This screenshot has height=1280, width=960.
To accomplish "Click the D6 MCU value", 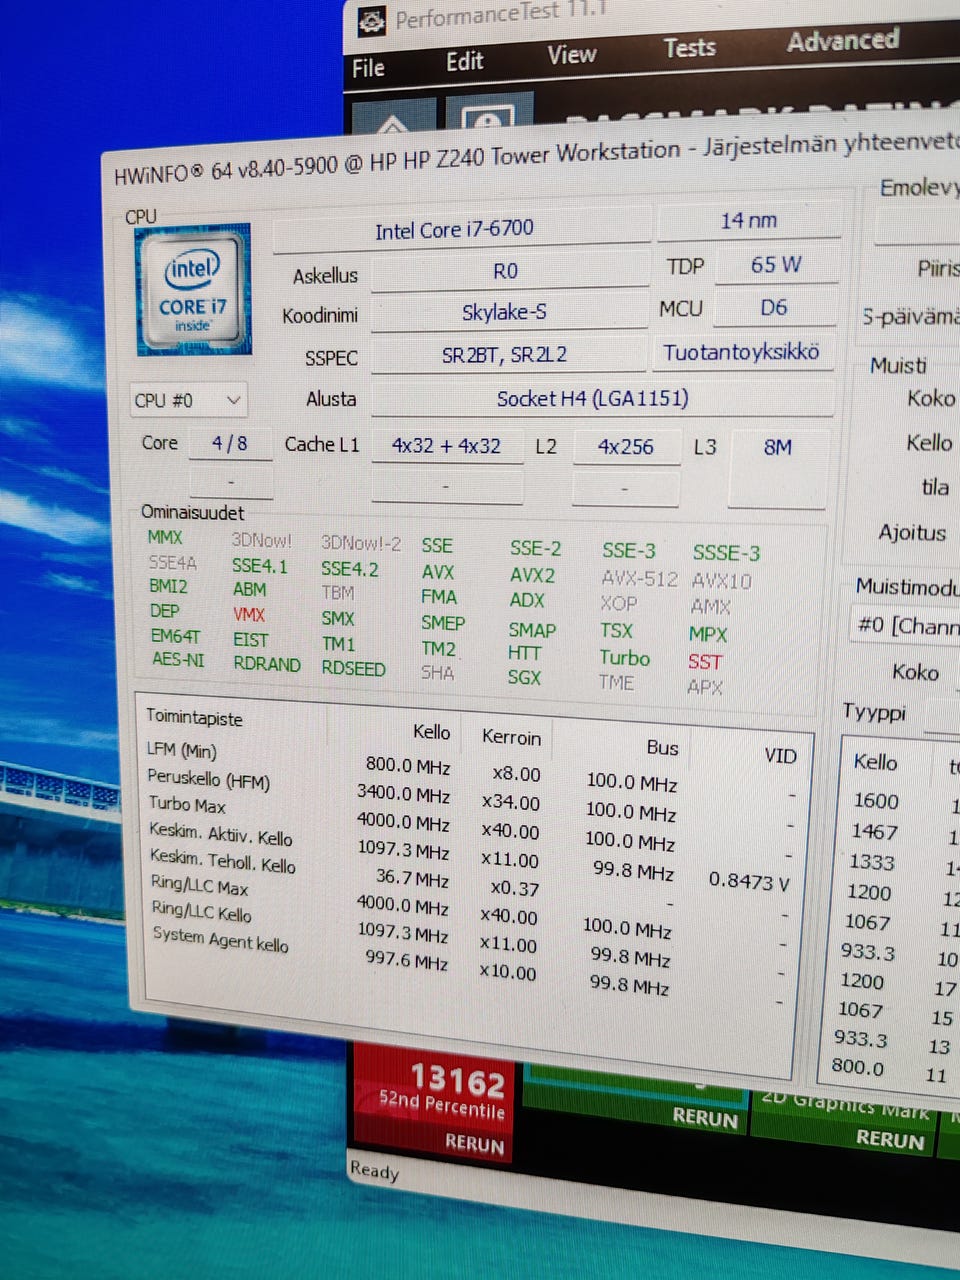I will click(774, 308).
